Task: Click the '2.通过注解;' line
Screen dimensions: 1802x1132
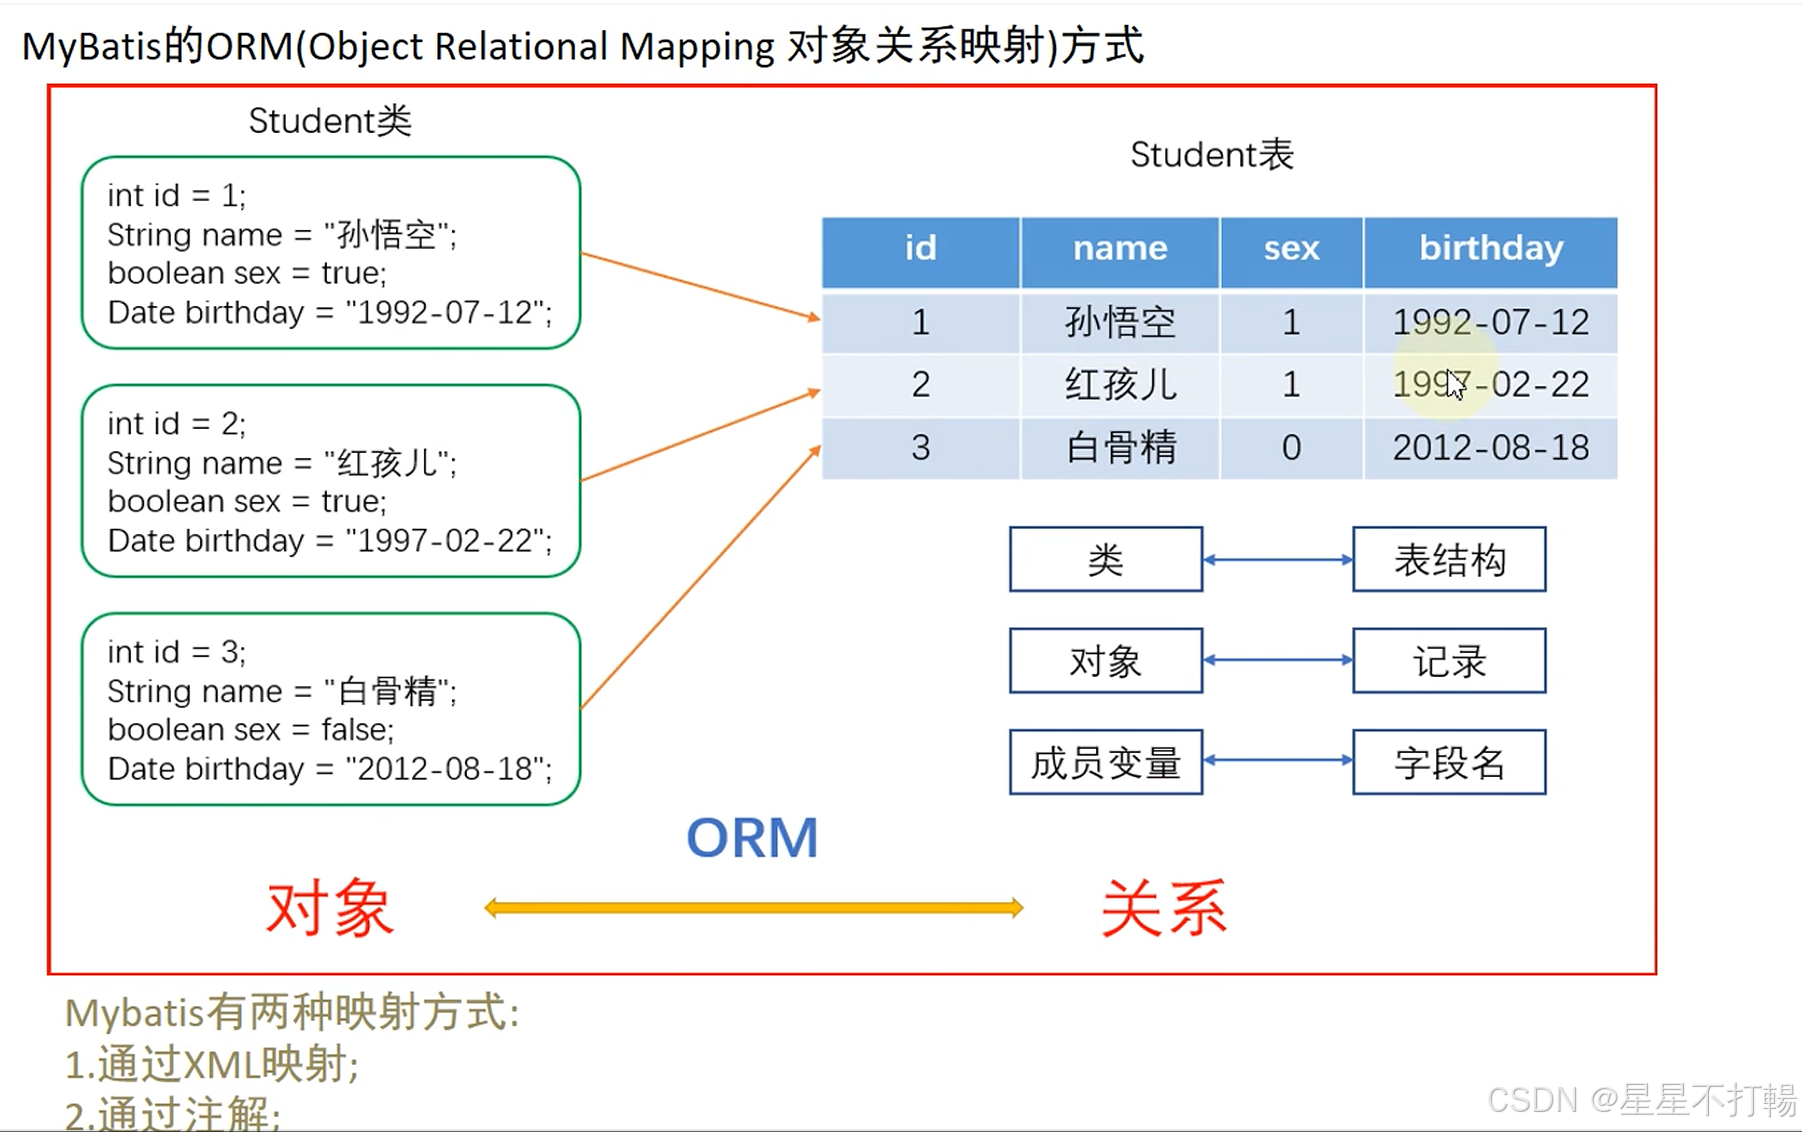Action: tap(173, 1113)
